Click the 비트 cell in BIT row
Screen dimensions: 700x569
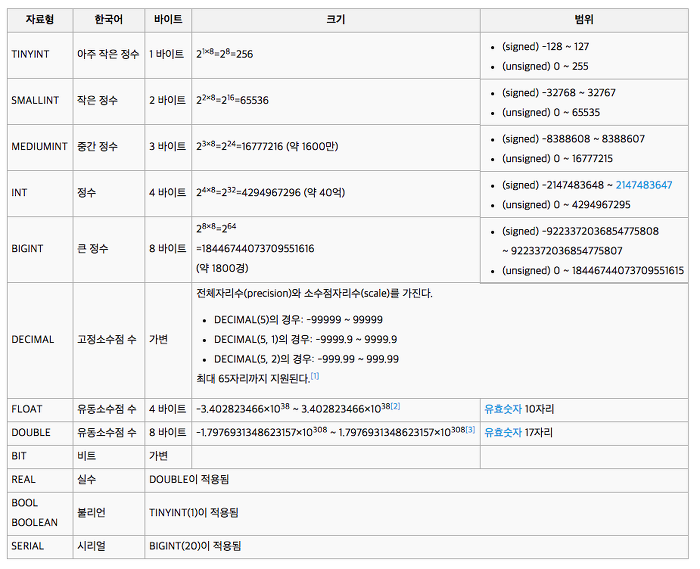[x=108, y=456]
